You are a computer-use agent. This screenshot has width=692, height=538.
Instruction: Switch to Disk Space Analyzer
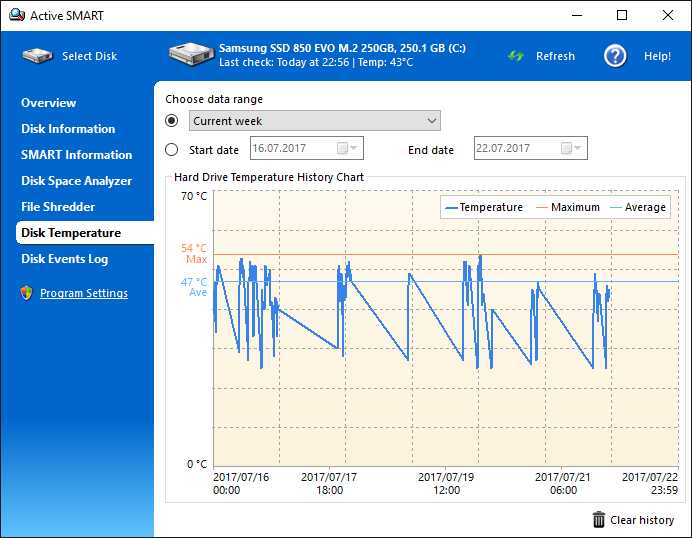click(x=76, y=181)
